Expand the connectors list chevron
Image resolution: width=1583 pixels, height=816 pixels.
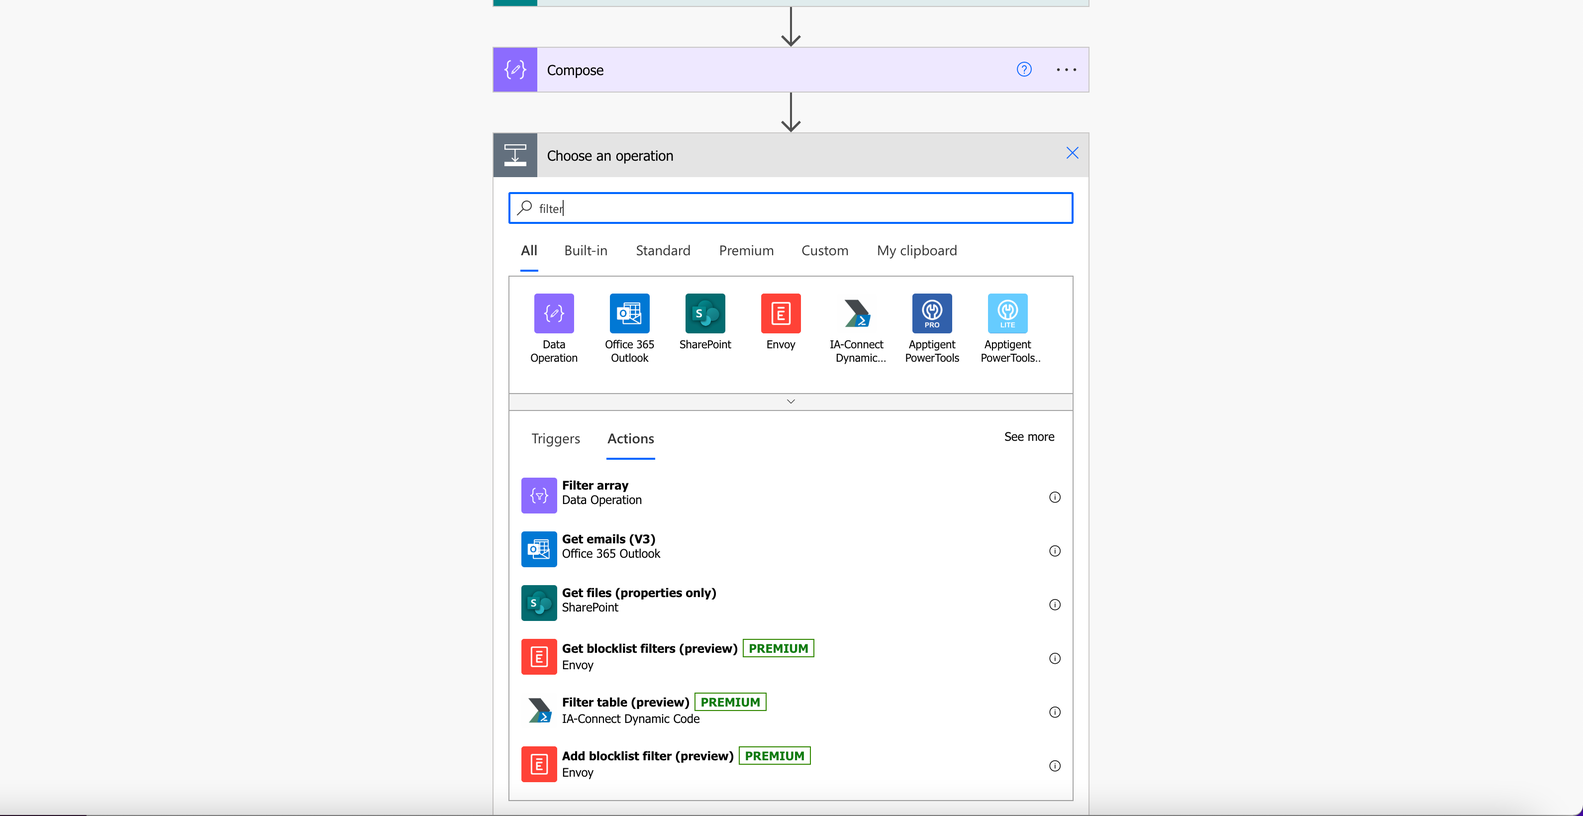pos(791,401)
